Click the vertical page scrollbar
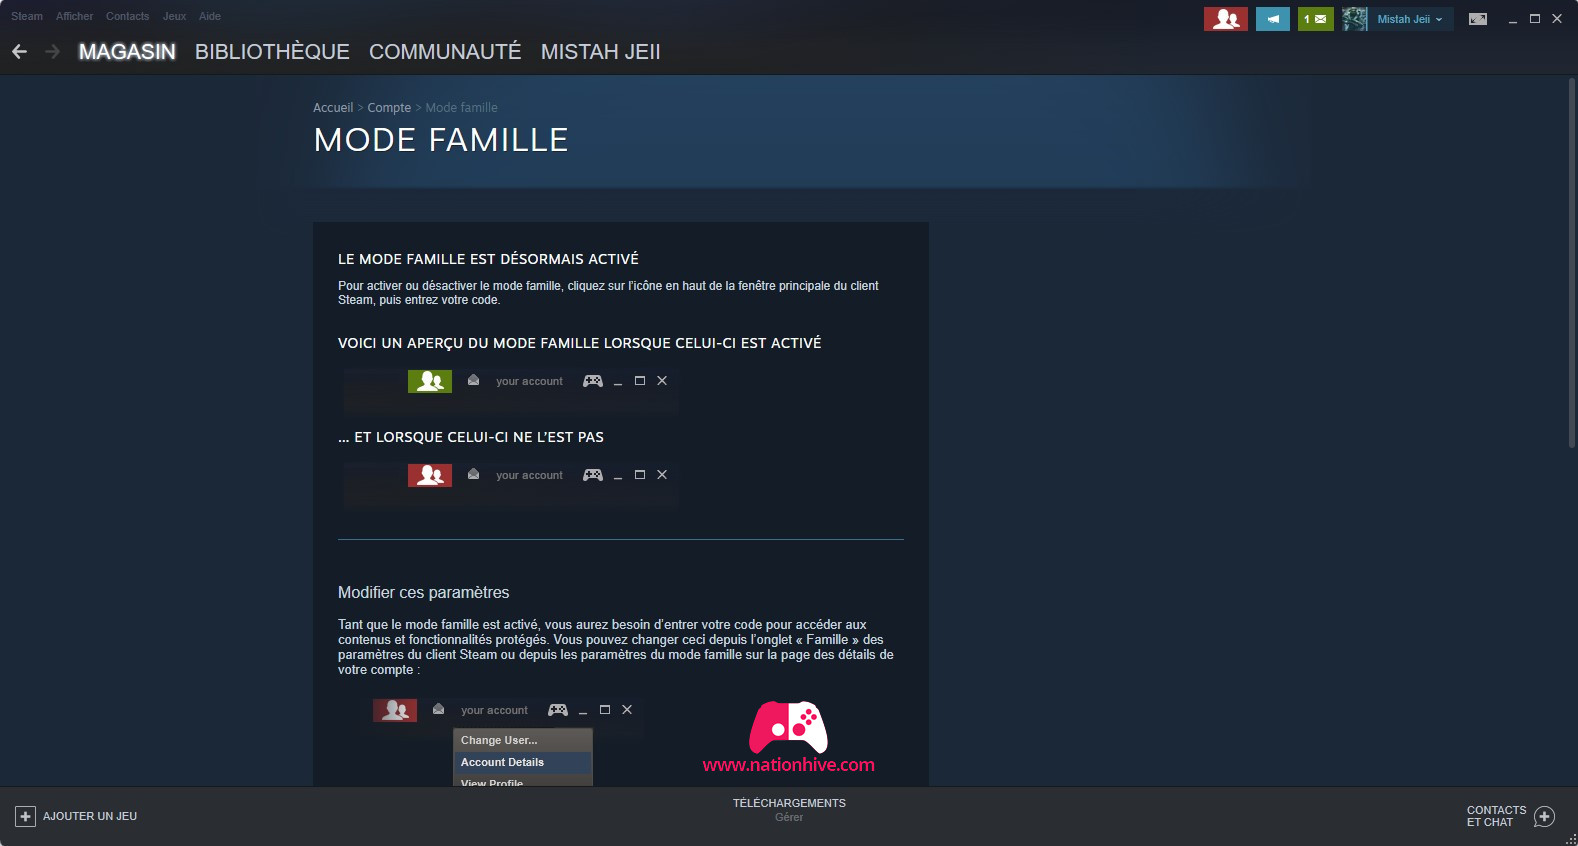 tap(1572, 262)
